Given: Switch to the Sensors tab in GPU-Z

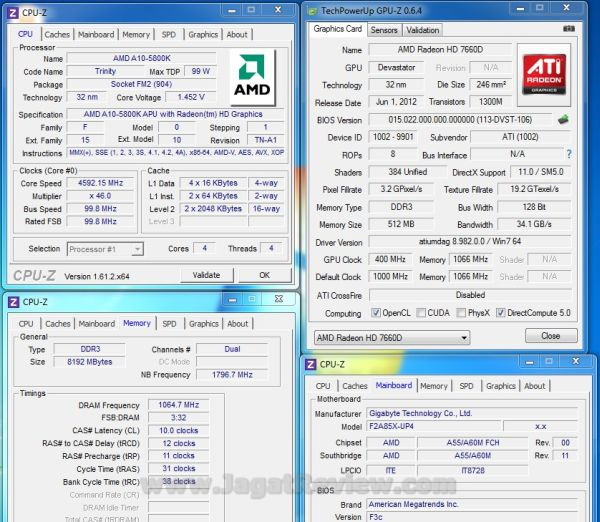Looking at the screenshot, I should point(384,30).
